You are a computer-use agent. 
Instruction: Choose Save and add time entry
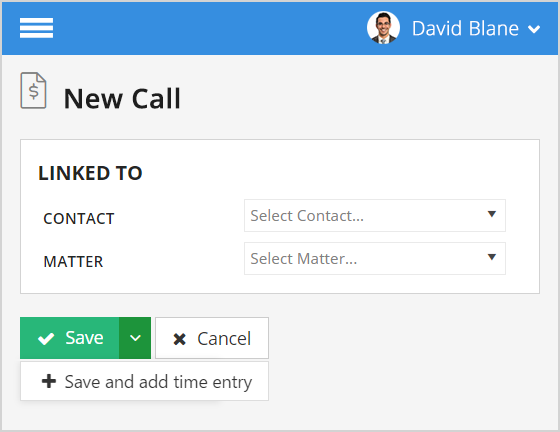[x=144, y=381]
